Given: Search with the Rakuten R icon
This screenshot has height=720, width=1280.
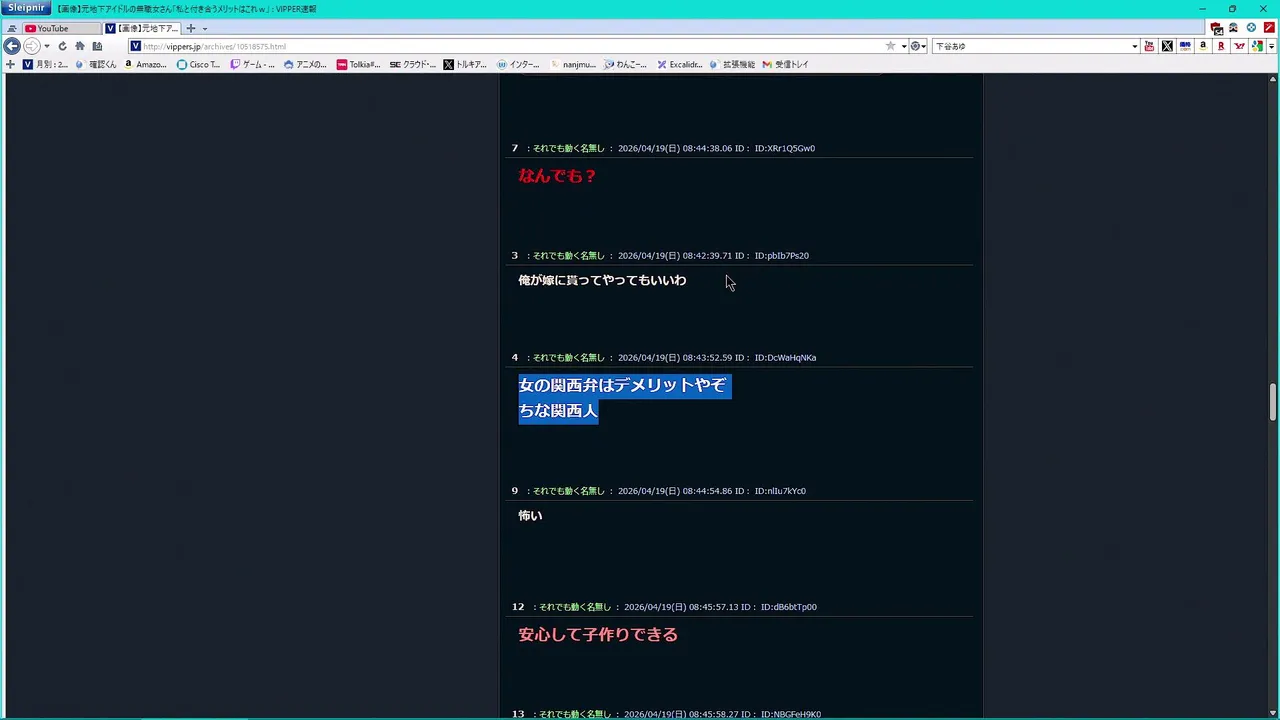Looking at the screenshot, I should [1221, 46].
